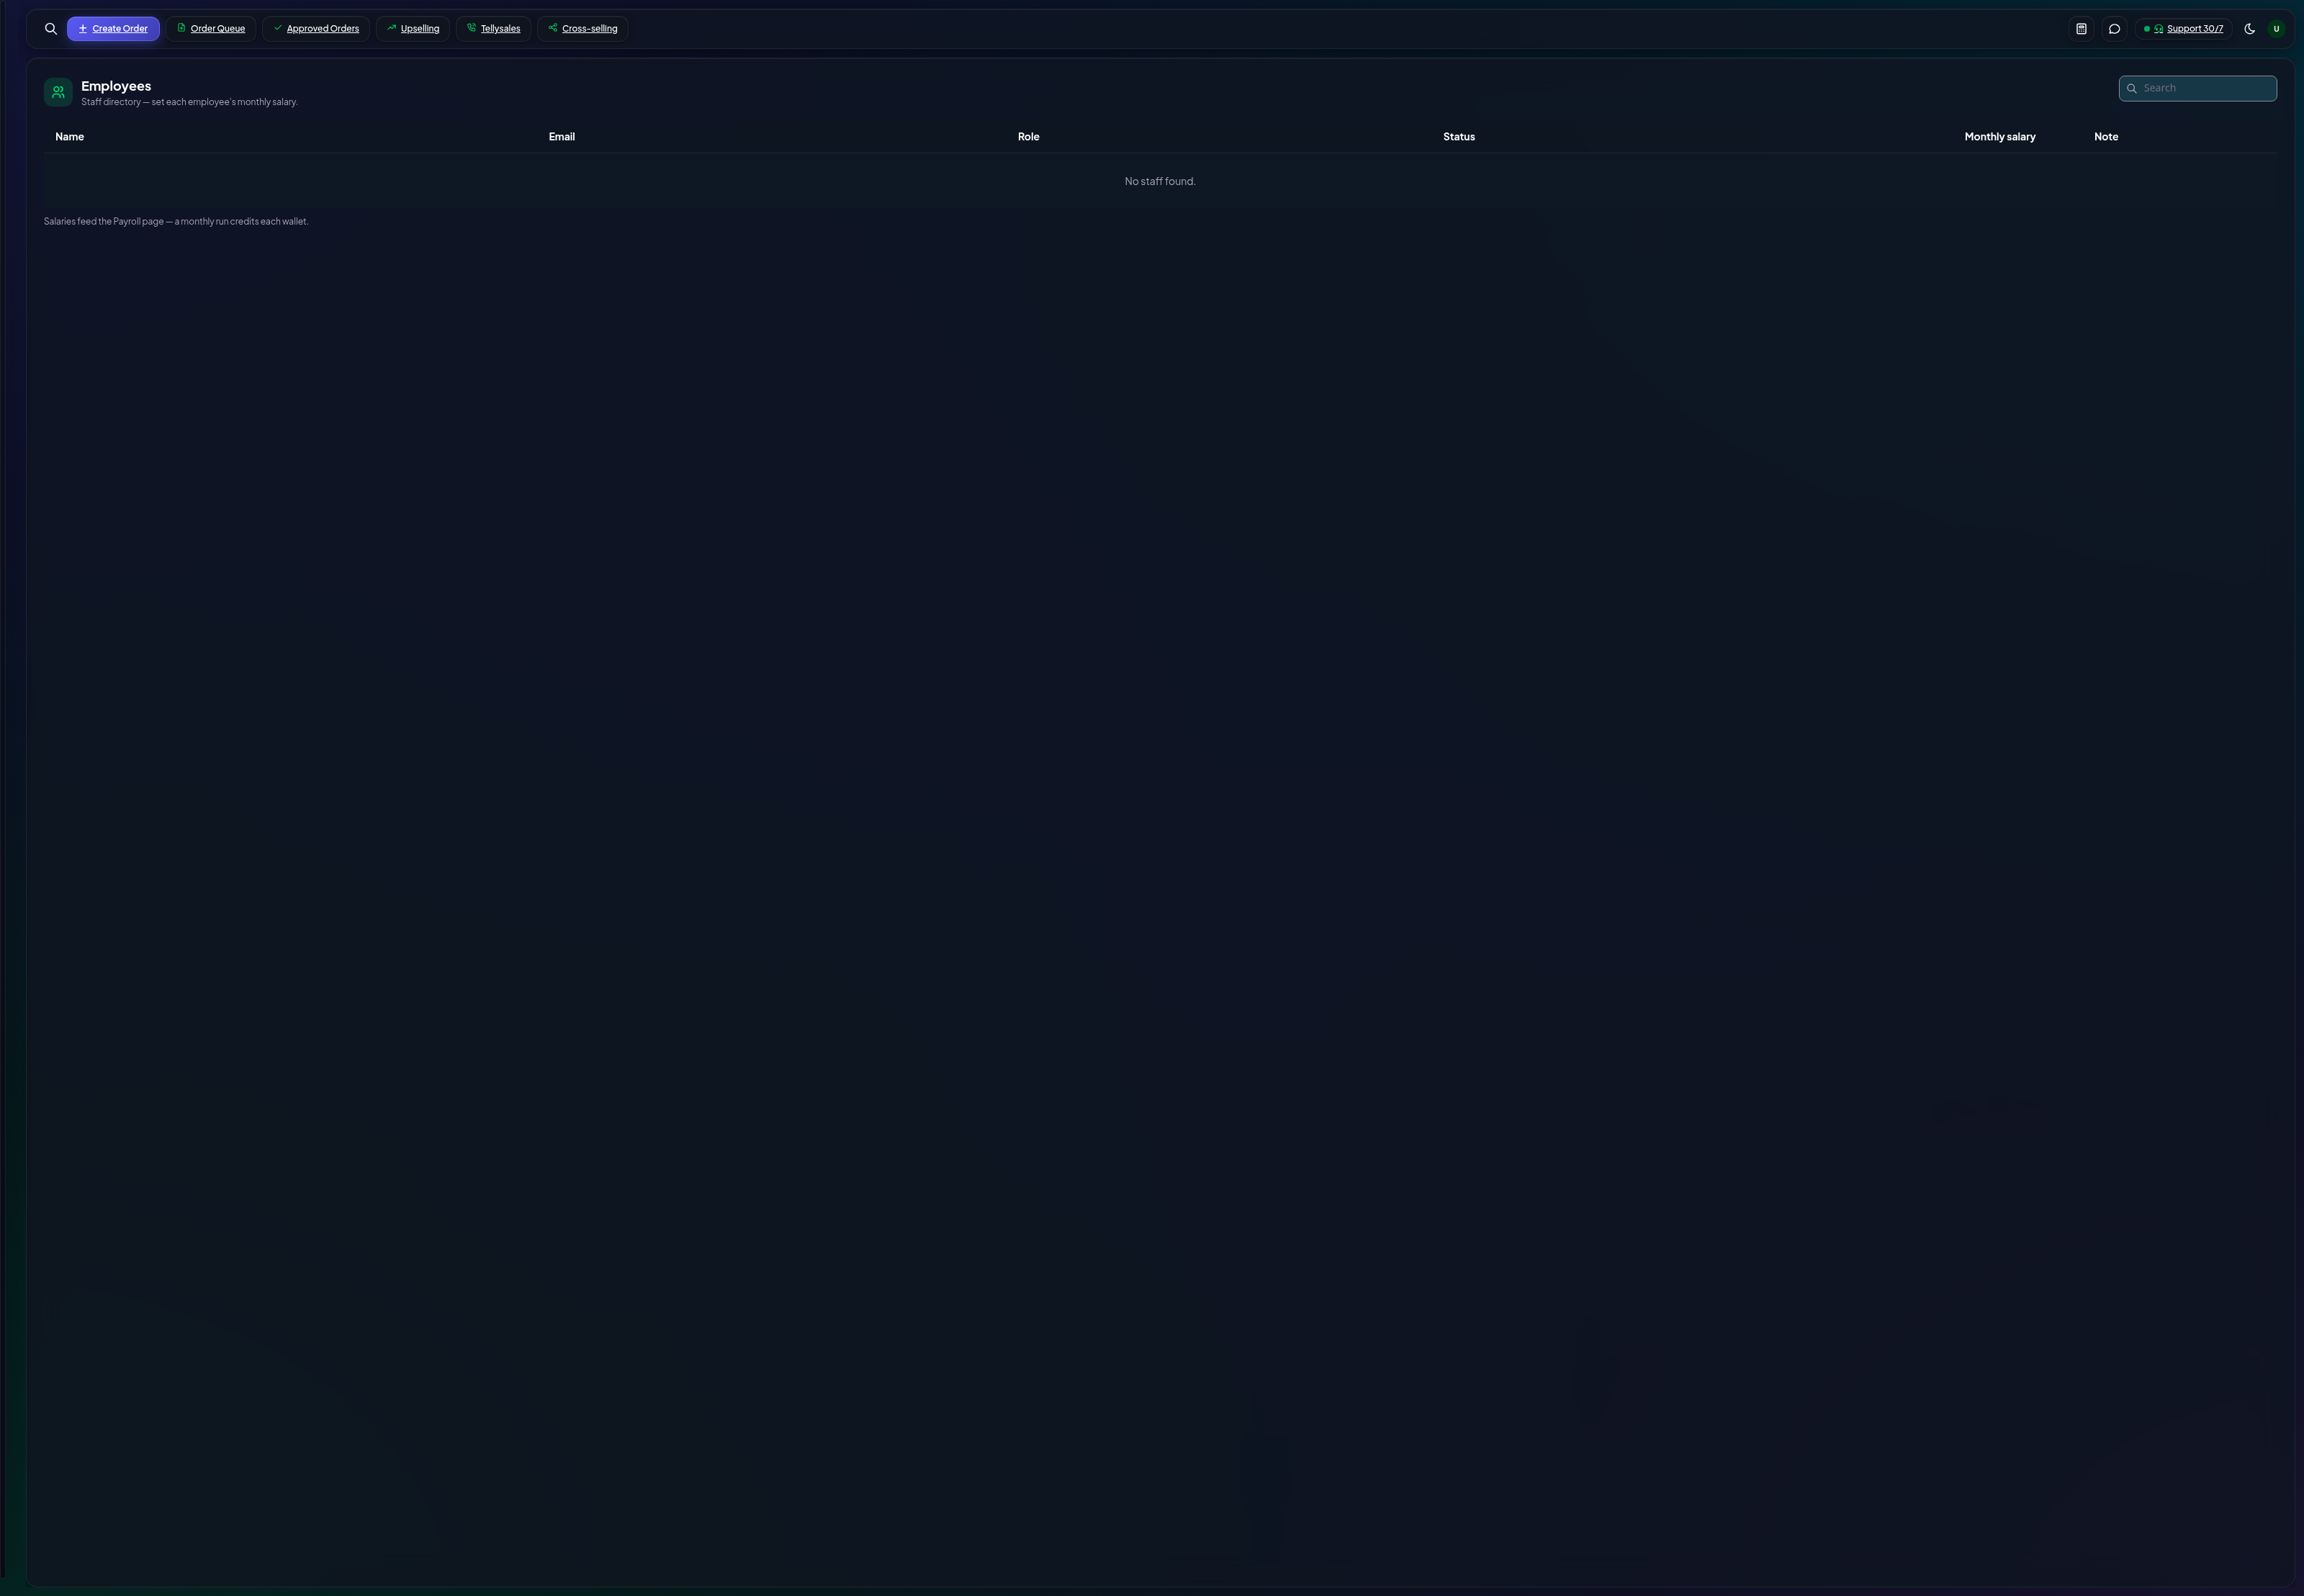2304x1596 pixels.
Task: Focus the employee Search field
Action: pyautogui.click(x=2197, y=88)
